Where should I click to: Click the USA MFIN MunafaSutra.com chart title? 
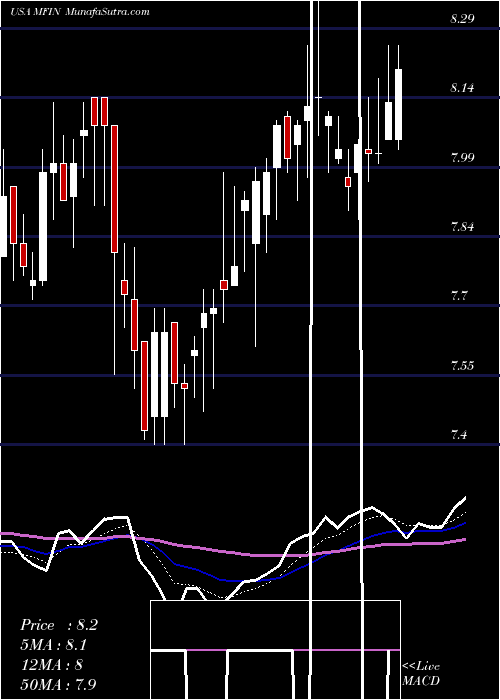(80, 12)
